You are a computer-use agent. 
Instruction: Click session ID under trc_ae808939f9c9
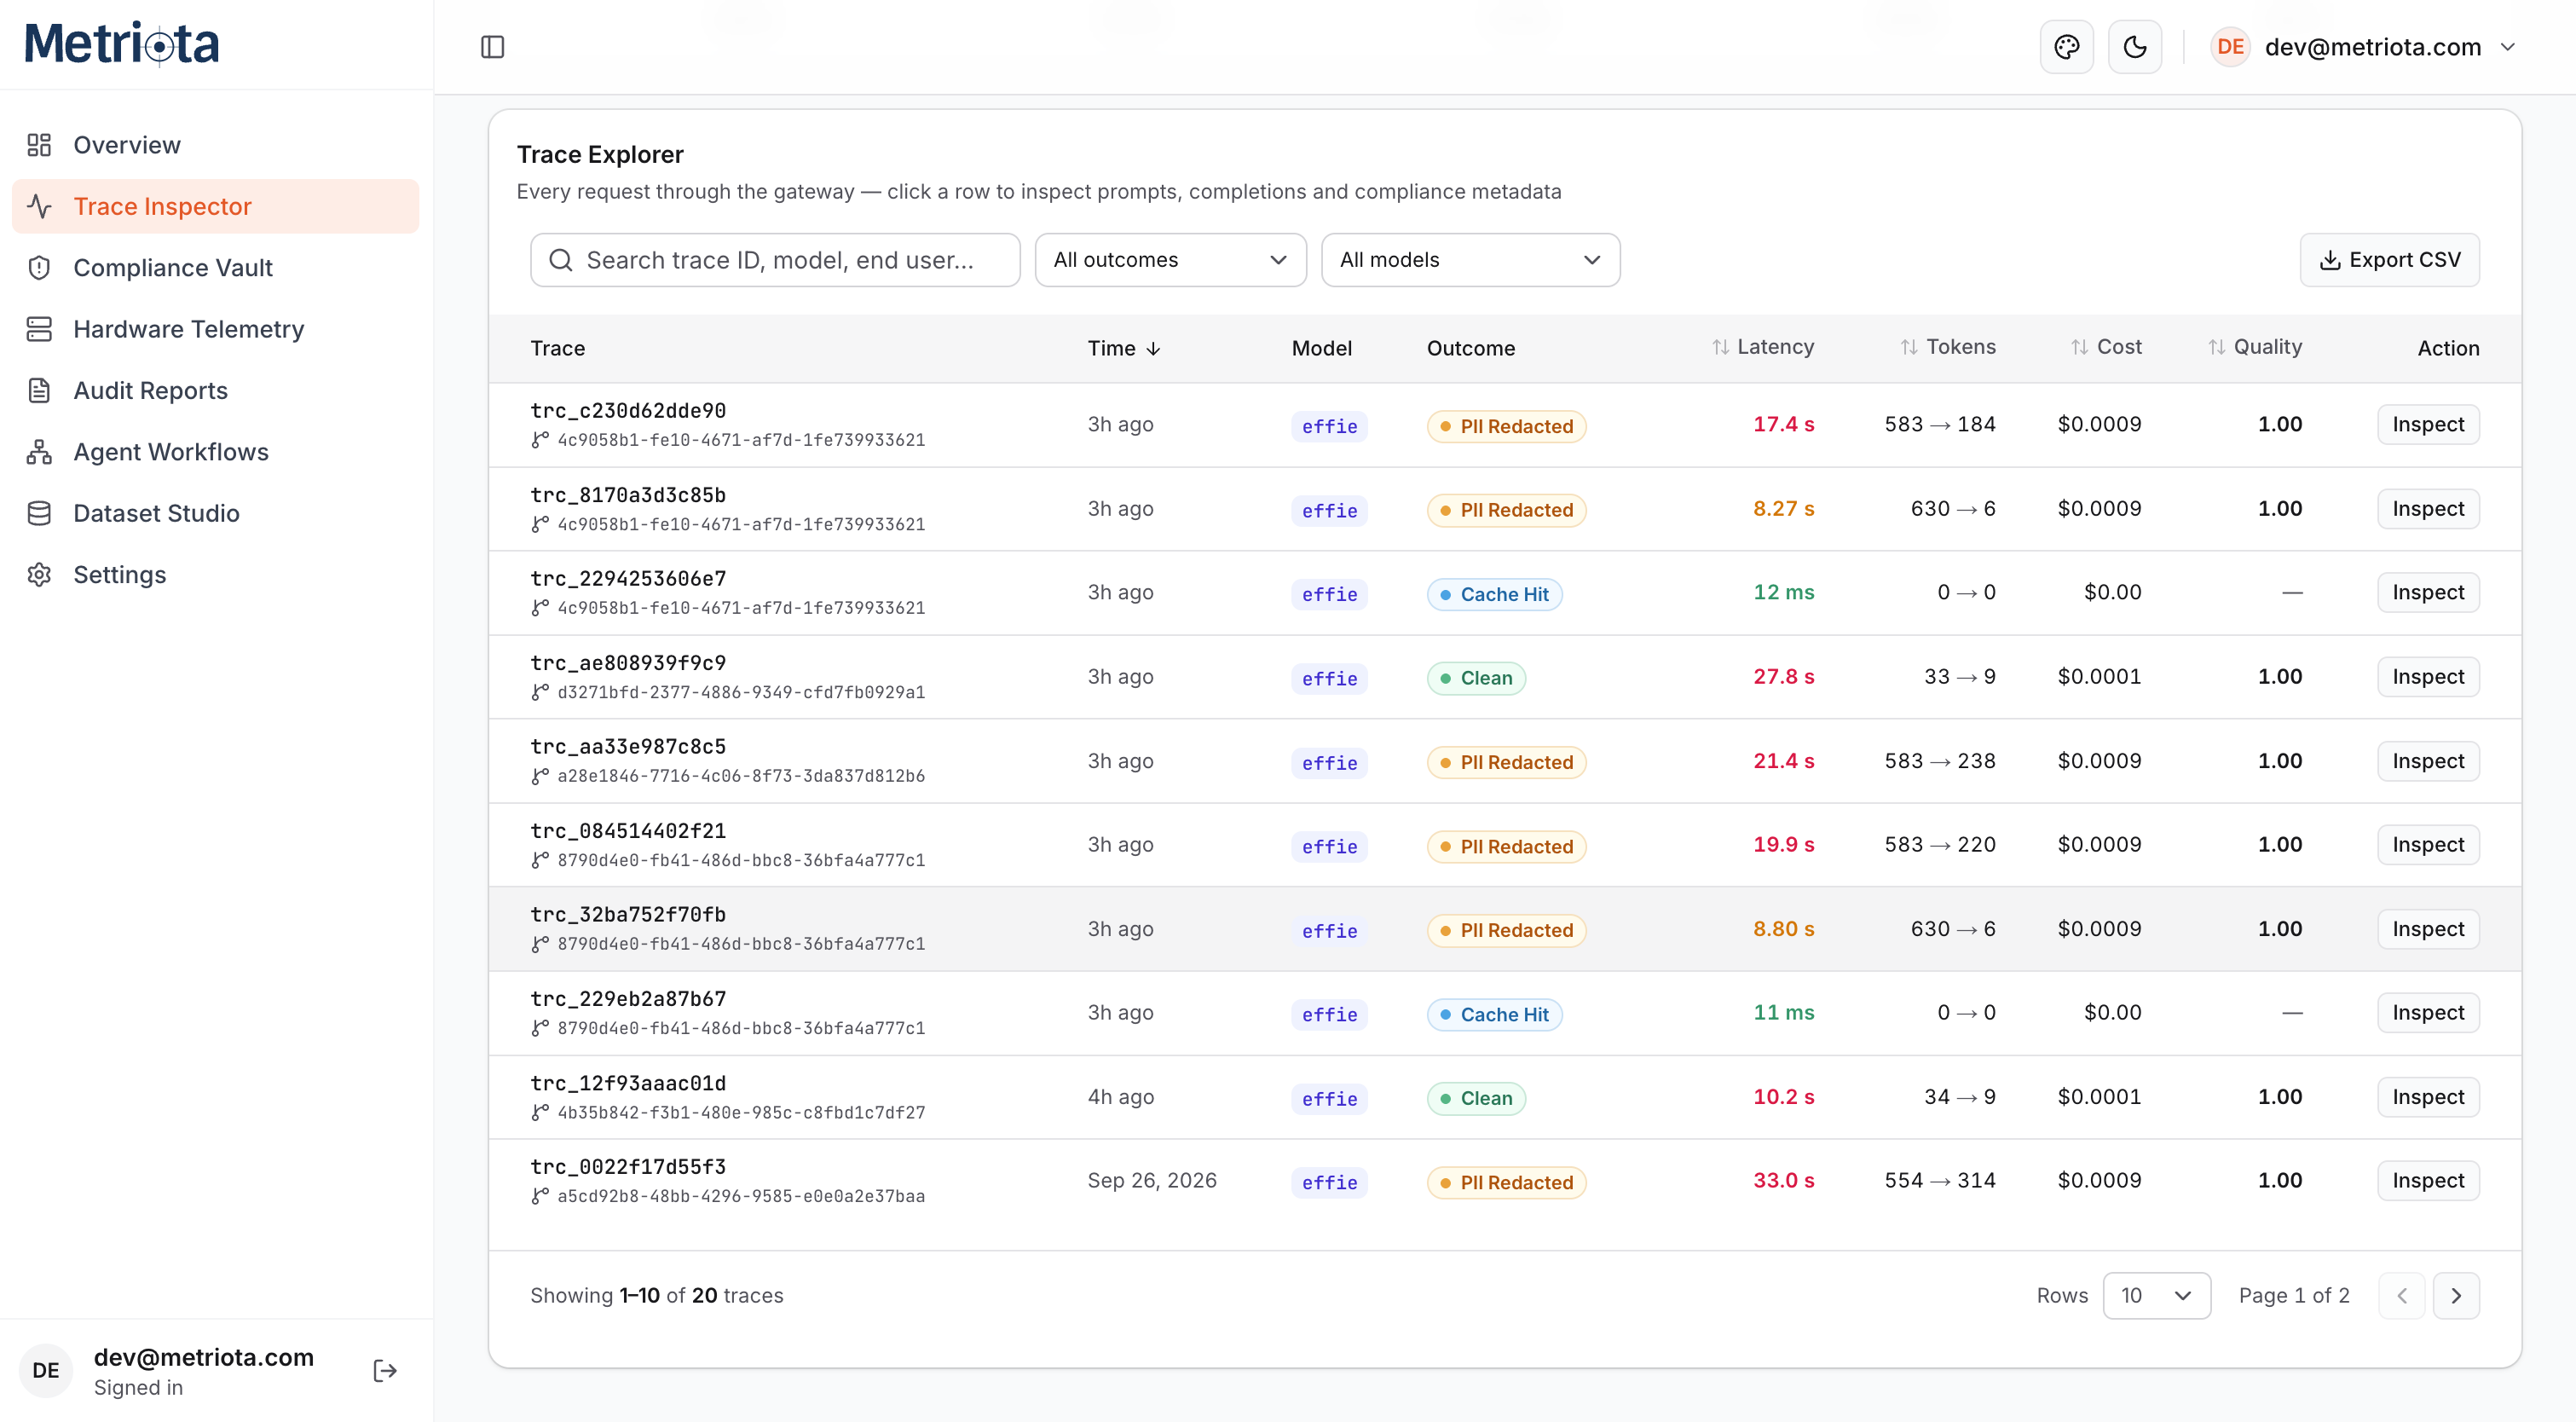click(741, 692)
